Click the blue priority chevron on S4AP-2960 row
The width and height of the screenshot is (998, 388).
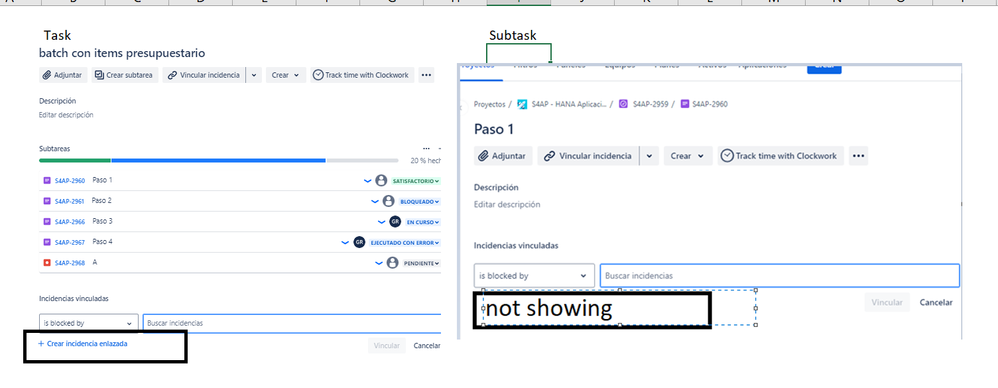pos(367,181)
